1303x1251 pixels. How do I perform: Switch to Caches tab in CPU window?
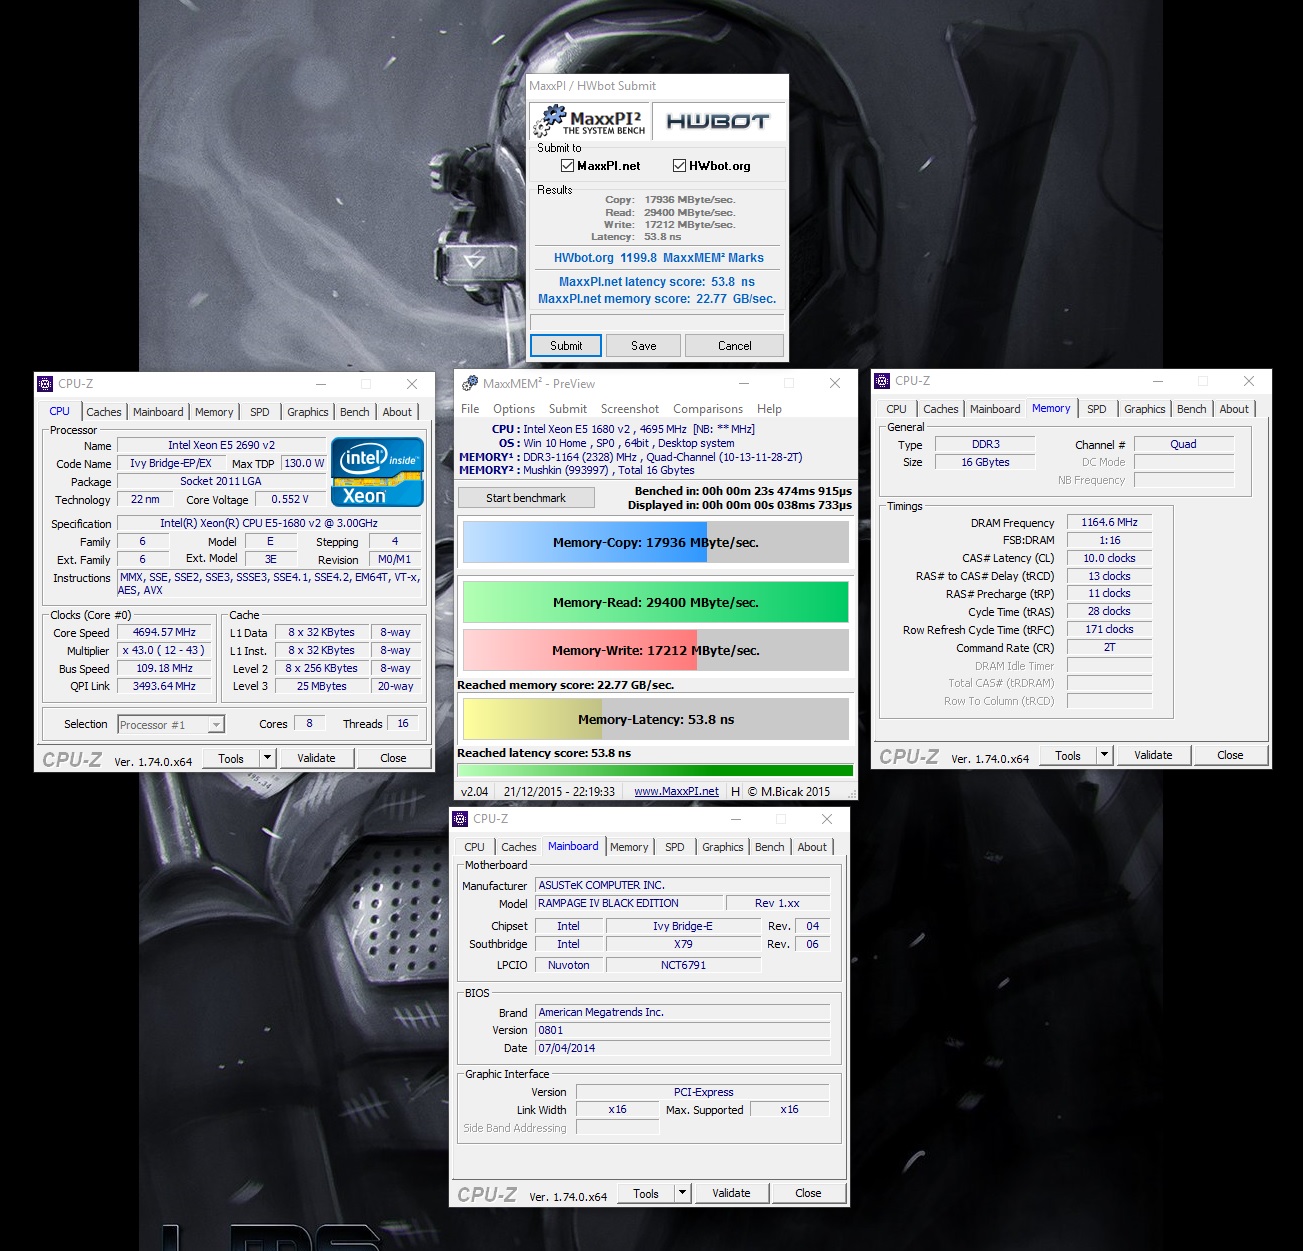point(104,412)
